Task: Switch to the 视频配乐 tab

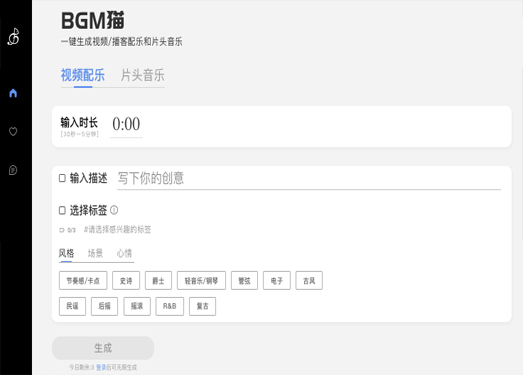Action: [83, 75]
